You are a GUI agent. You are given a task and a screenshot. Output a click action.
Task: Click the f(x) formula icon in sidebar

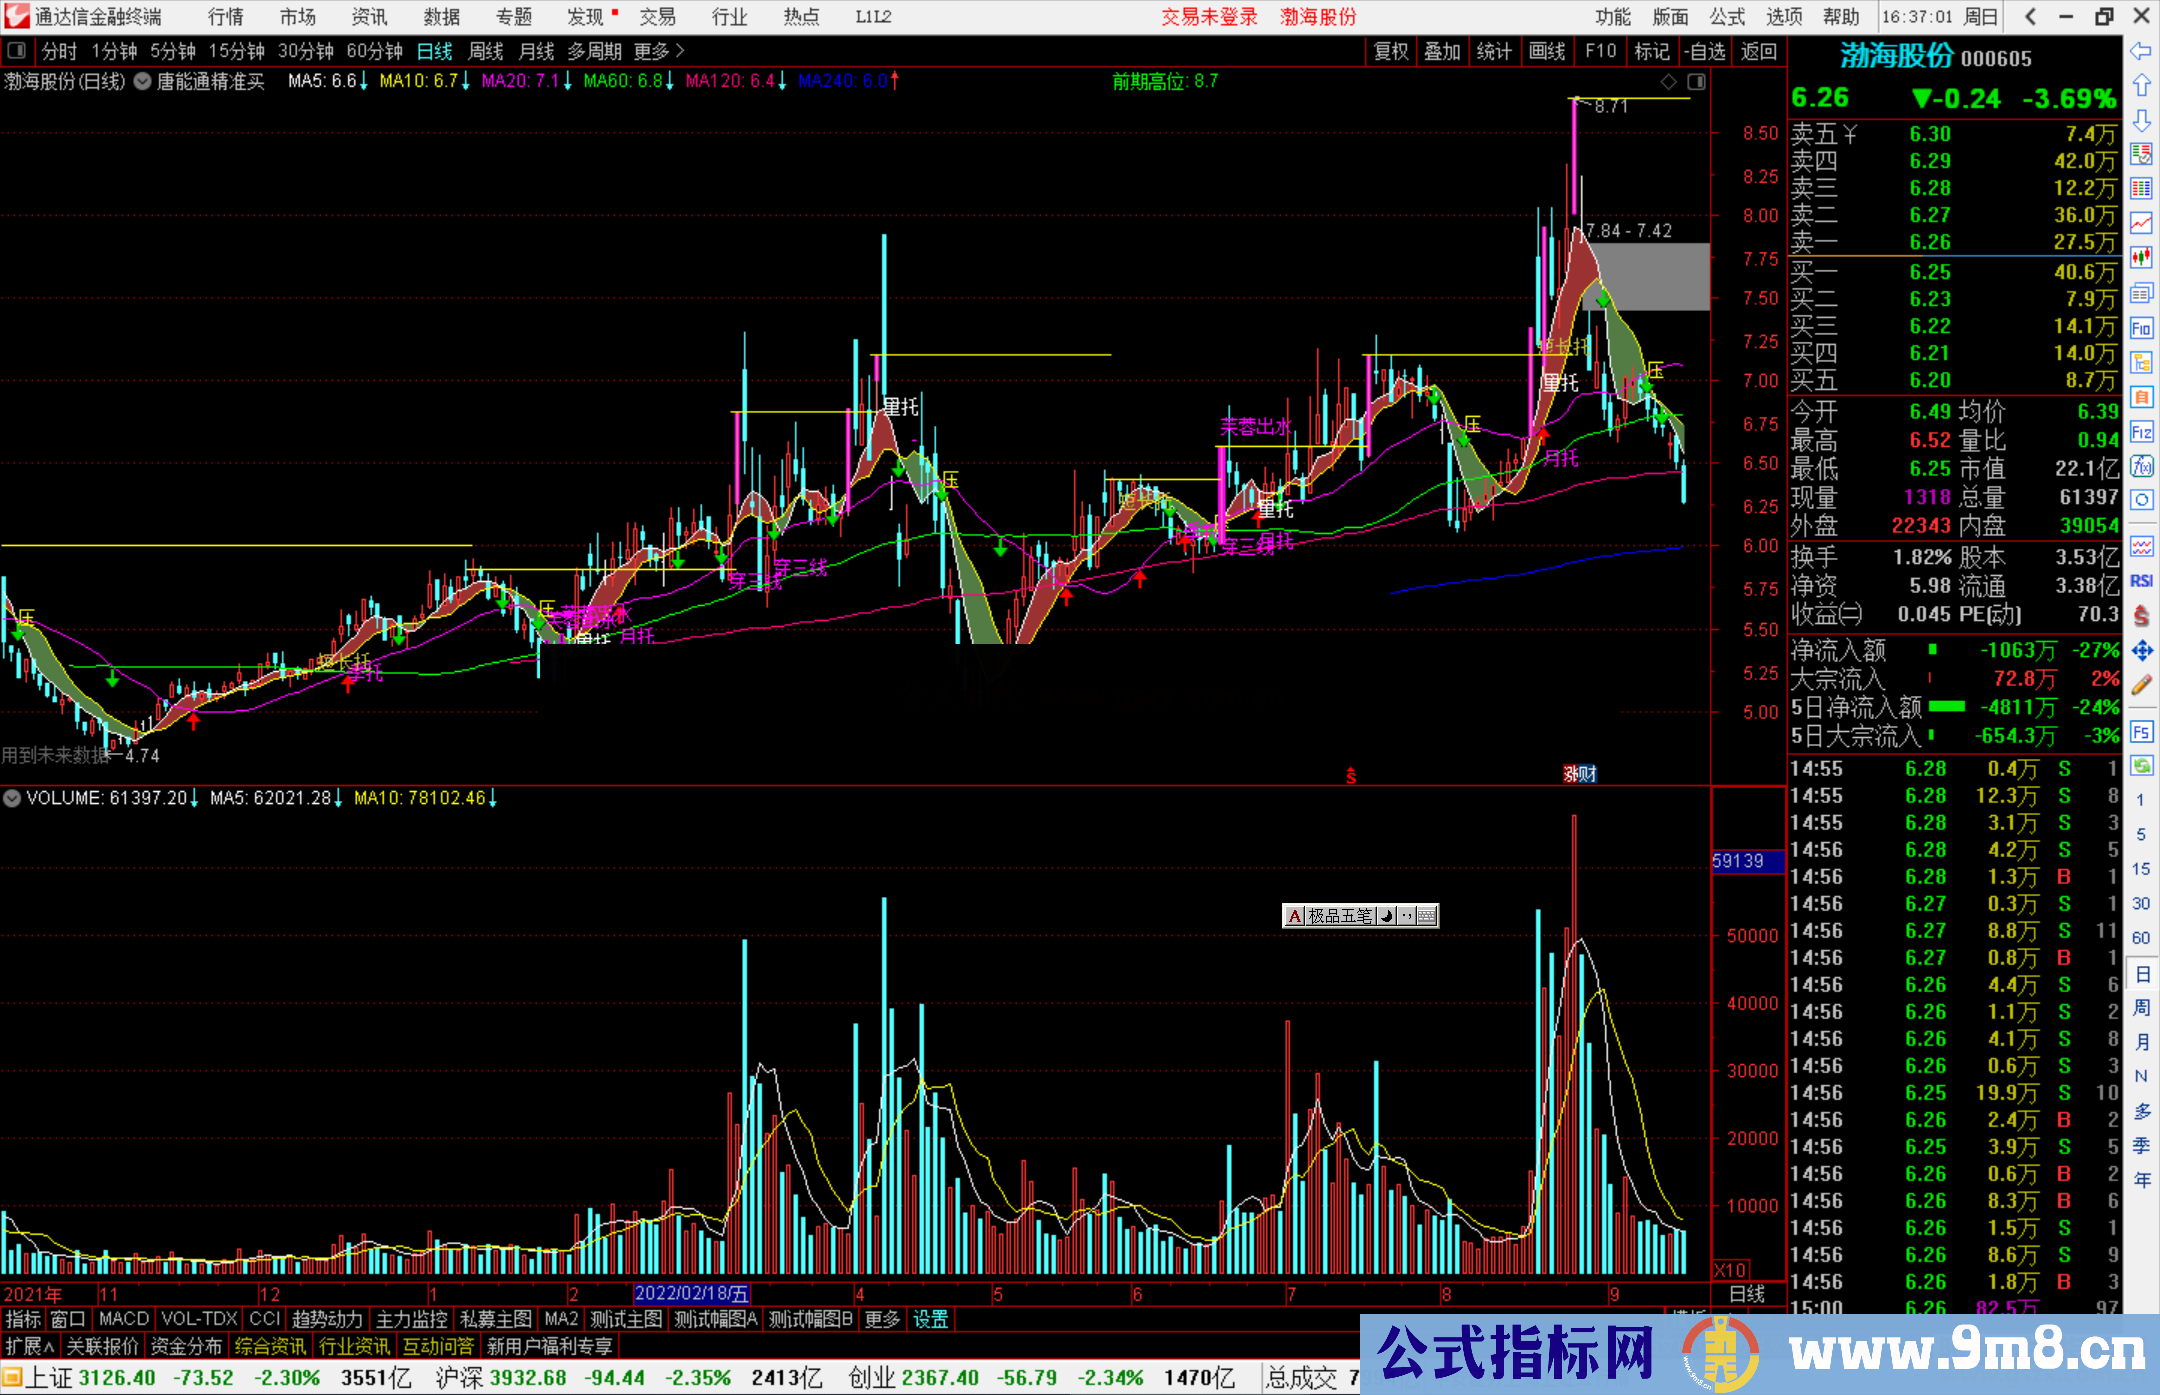tap(2141, 466)
